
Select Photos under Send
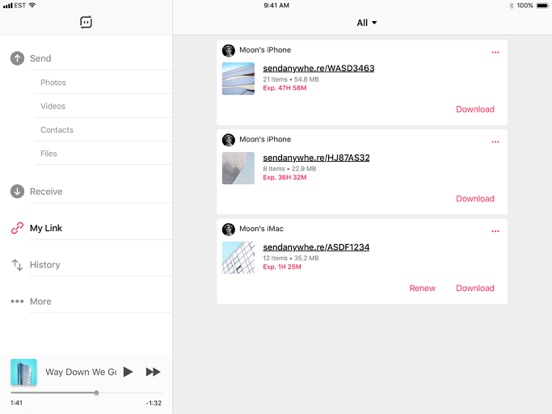point(53,82)
